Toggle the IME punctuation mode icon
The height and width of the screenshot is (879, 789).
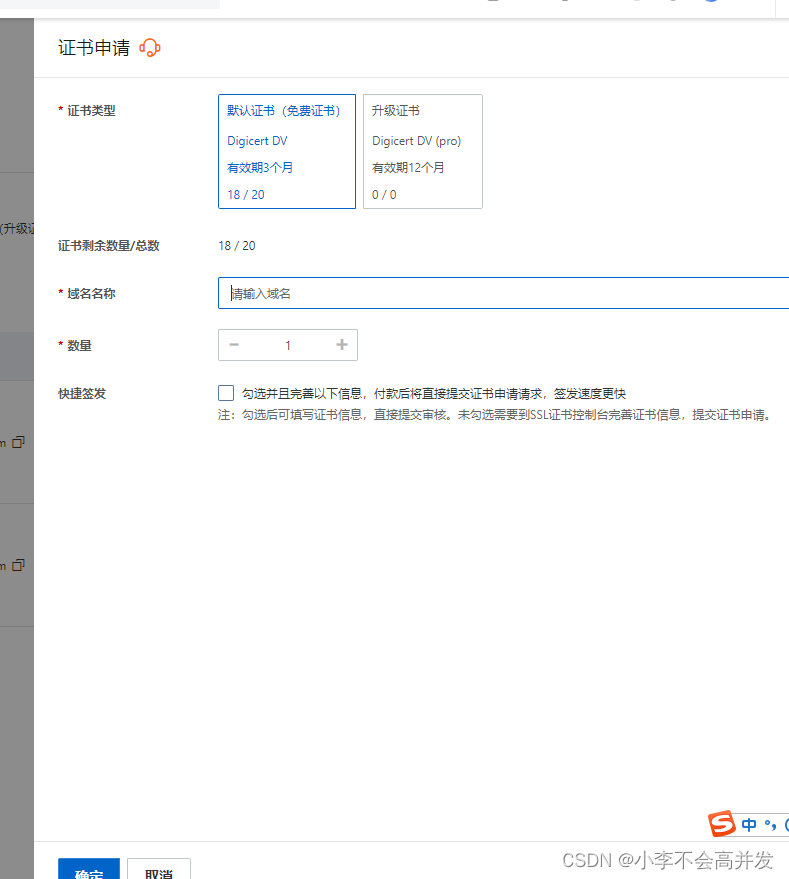tap(770, 825)
